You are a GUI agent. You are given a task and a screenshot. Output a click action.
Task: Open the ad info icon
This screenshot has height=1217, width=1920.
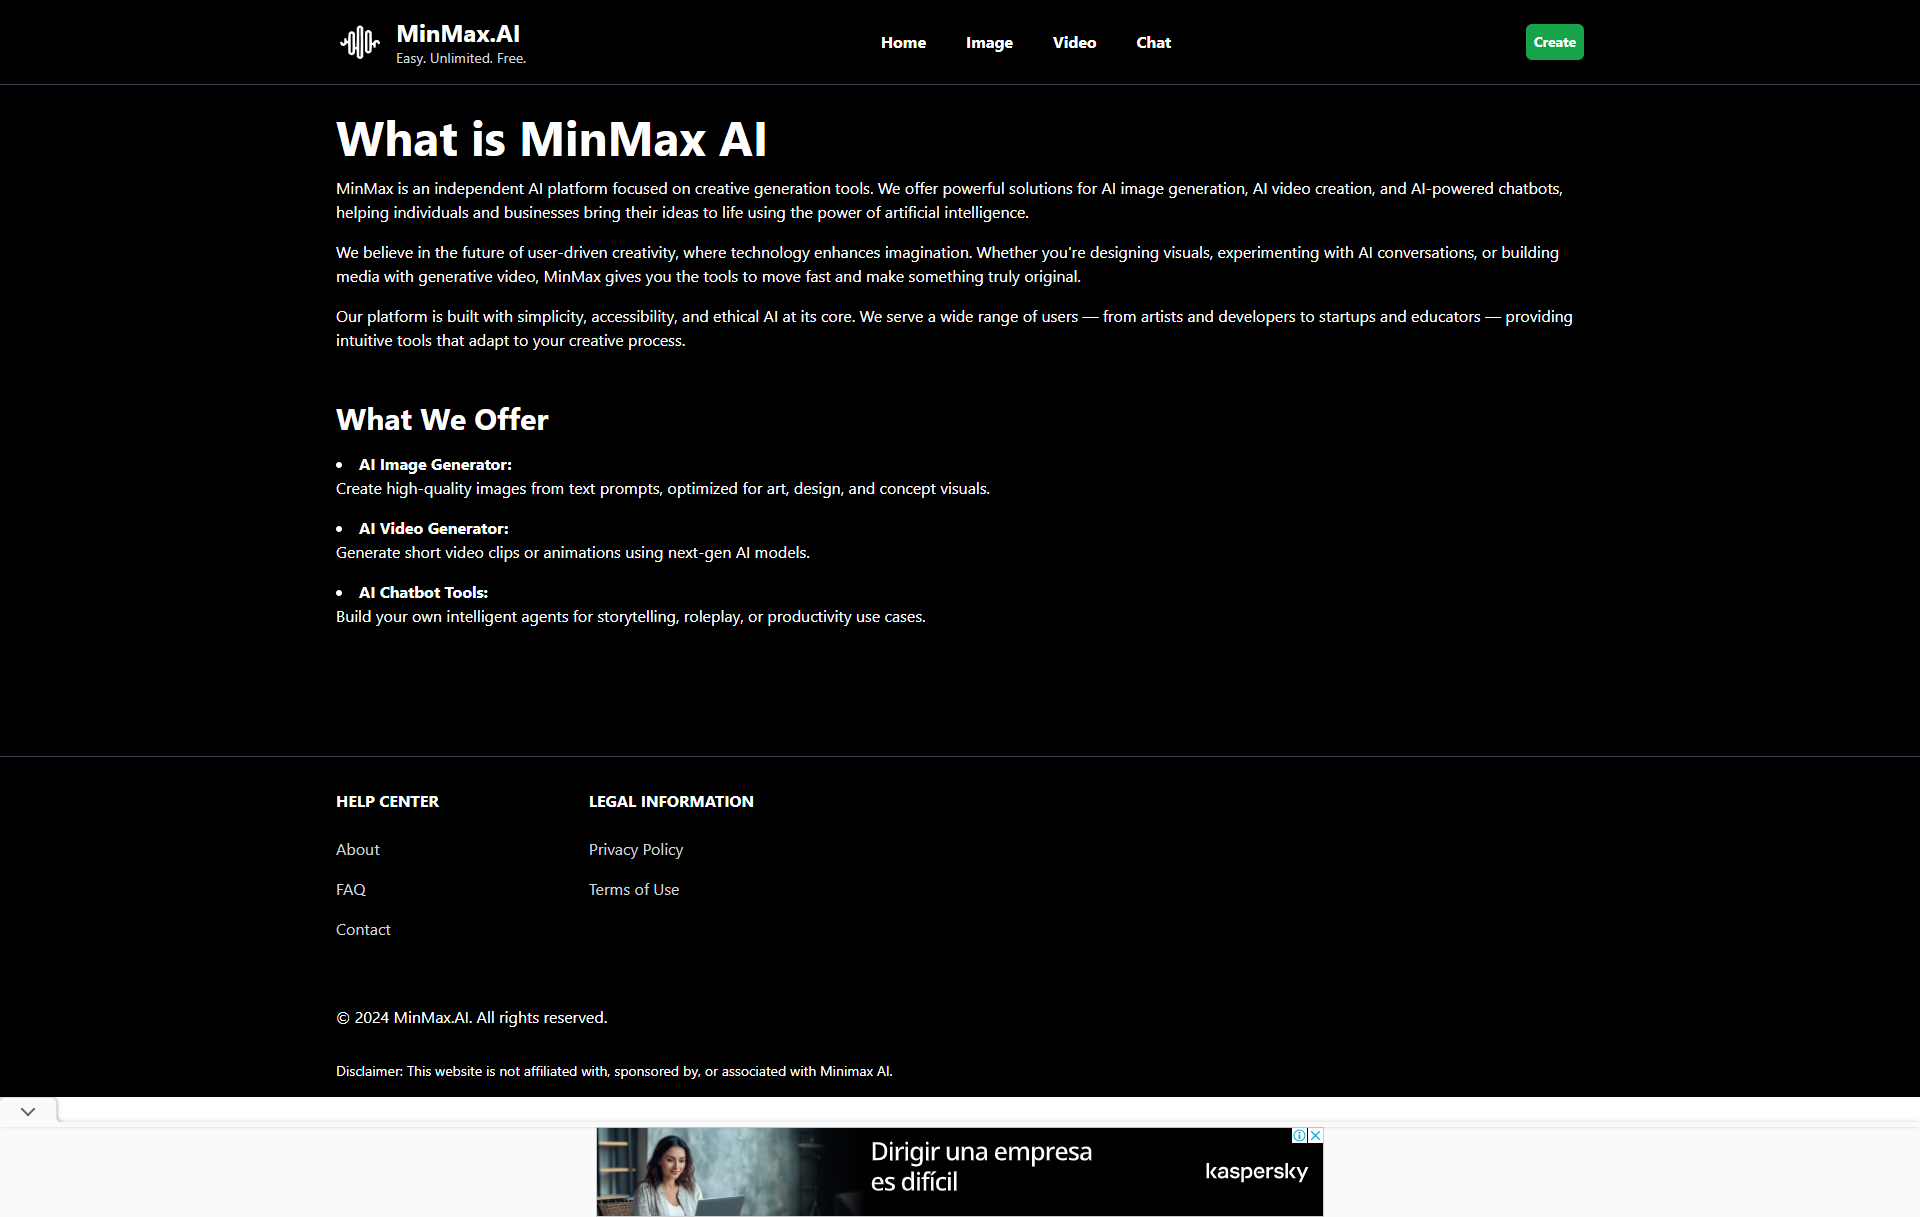[x=1299, y=1135]
